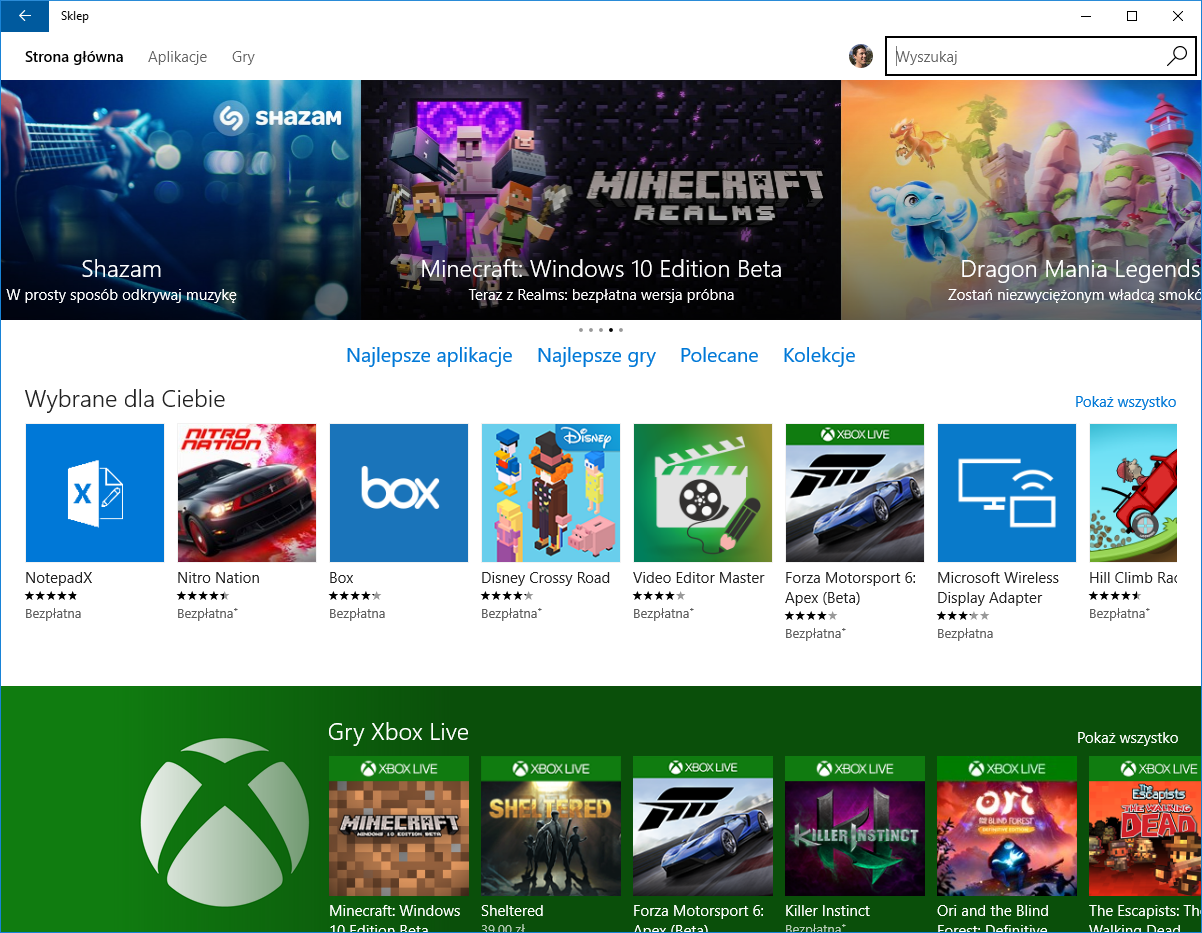The height and width of the screenshot is (933, 1202).
Task: Open the Kolekcje link
Action: click(819, 355)
